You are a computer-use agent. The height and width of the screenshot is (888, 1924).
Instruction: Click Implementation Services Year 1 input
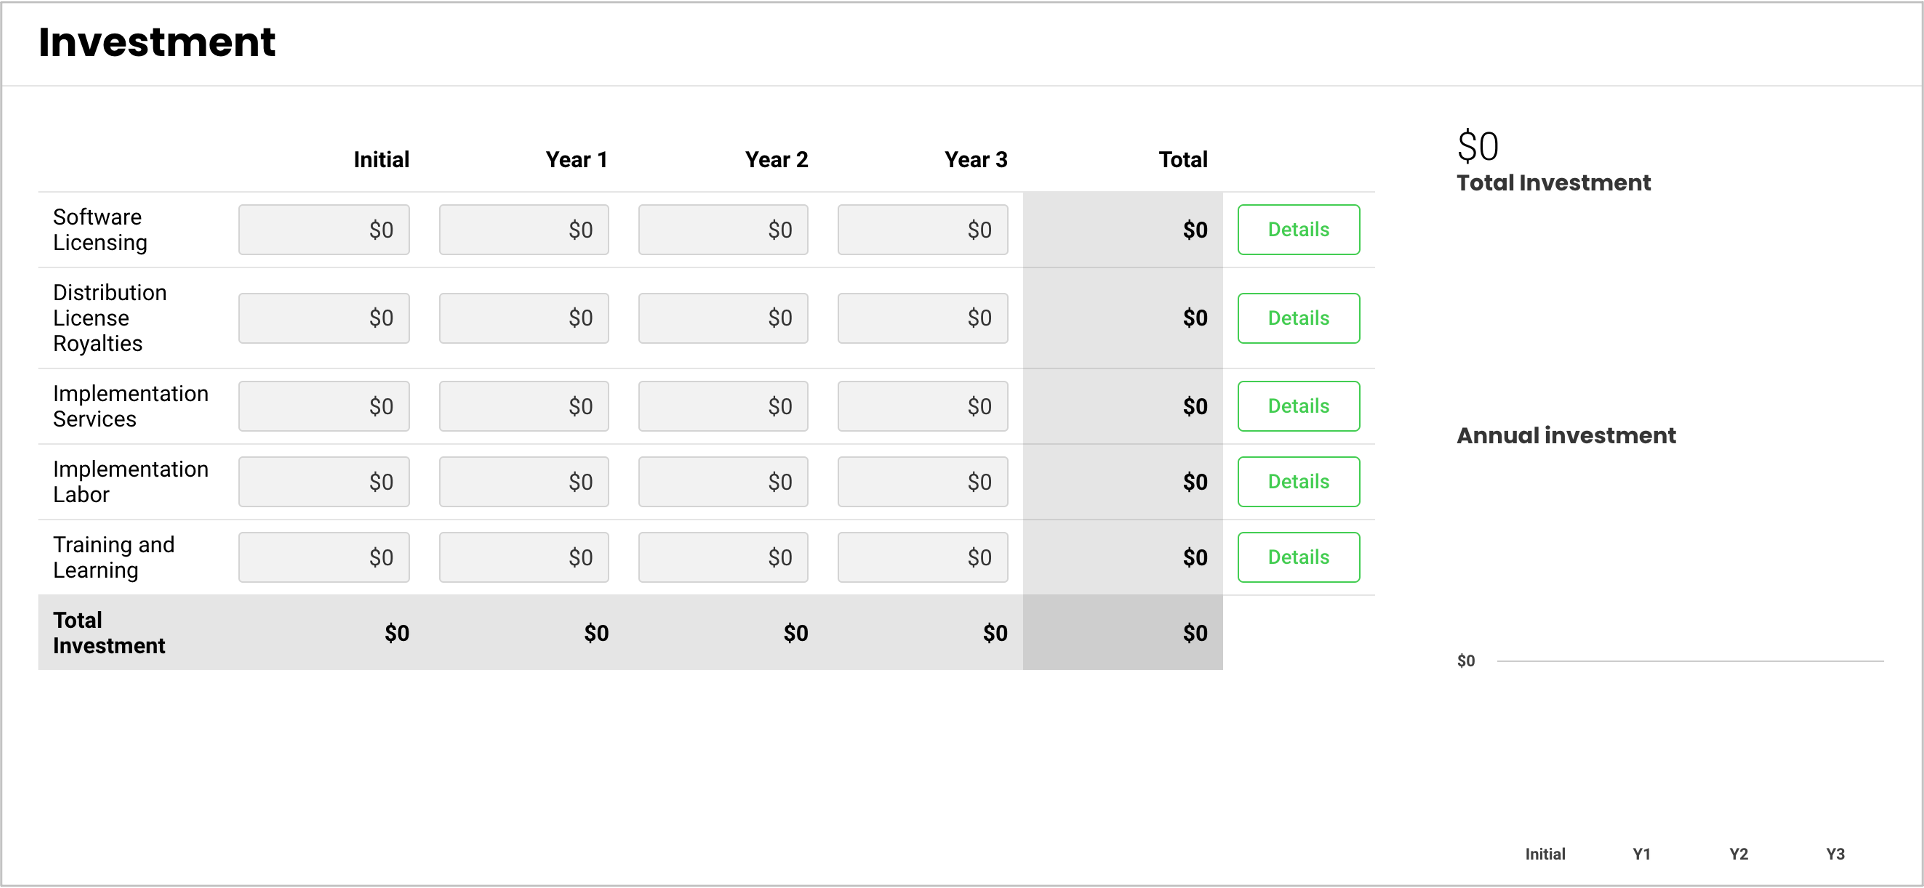pos(524,406)
